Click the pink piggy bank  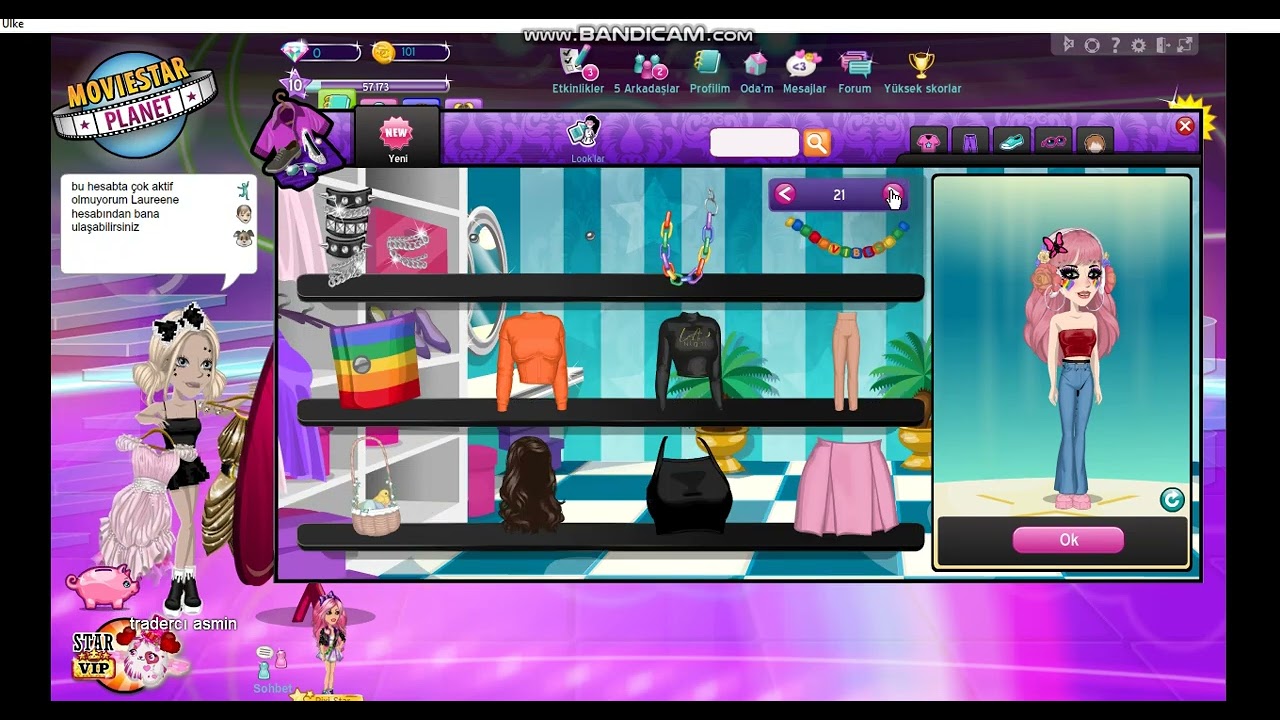click(x=102, y=586)
